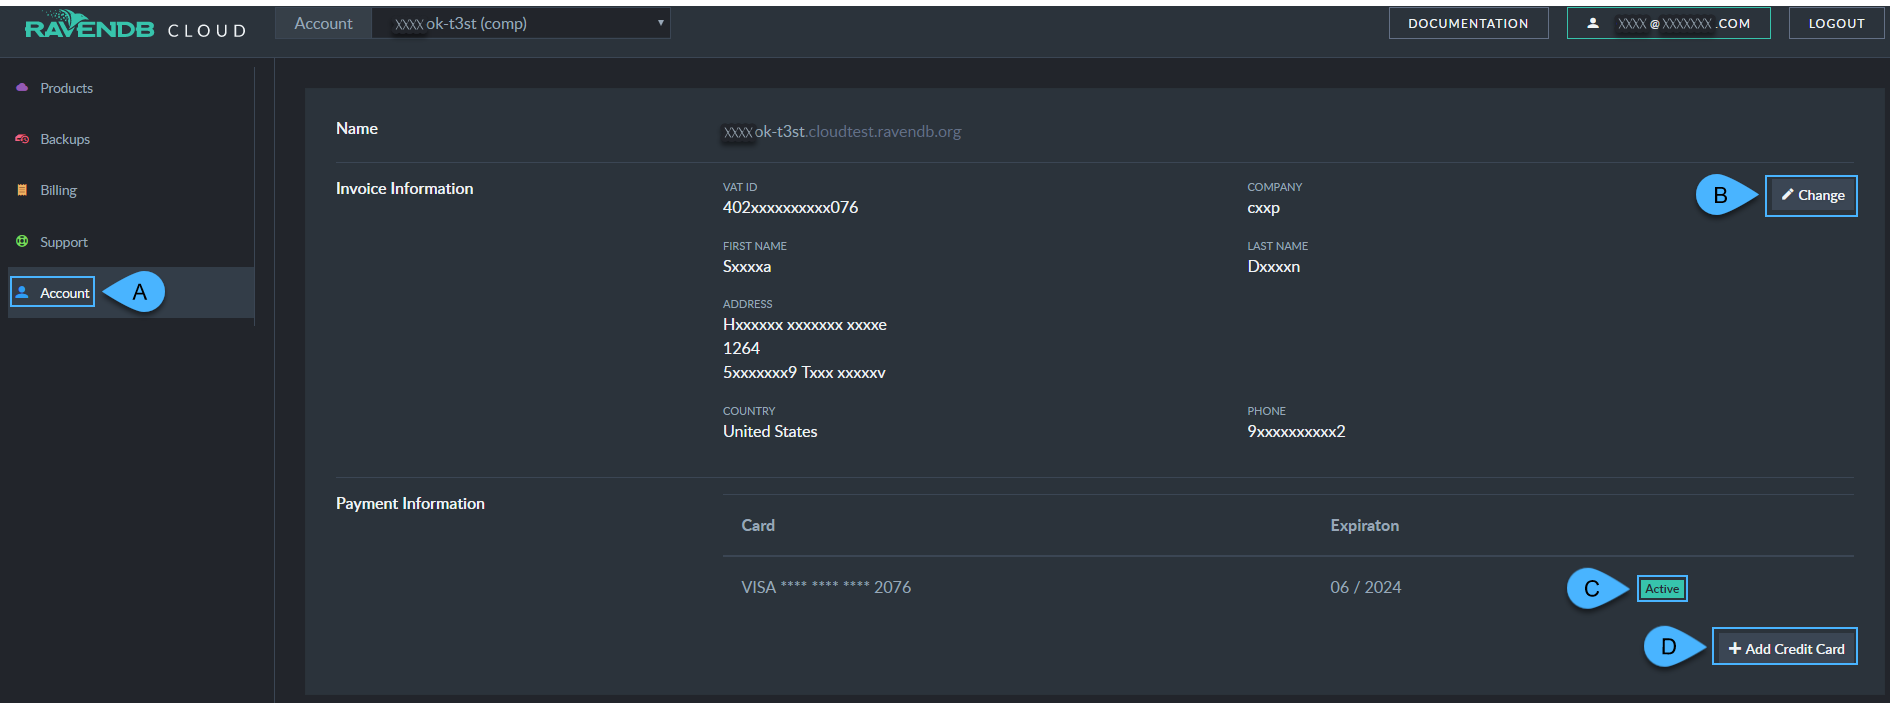Viewport: 1890px width, 703px height.
Task: Click the user email profile button
Action: pyautogui.click(x=1668, y=23)
